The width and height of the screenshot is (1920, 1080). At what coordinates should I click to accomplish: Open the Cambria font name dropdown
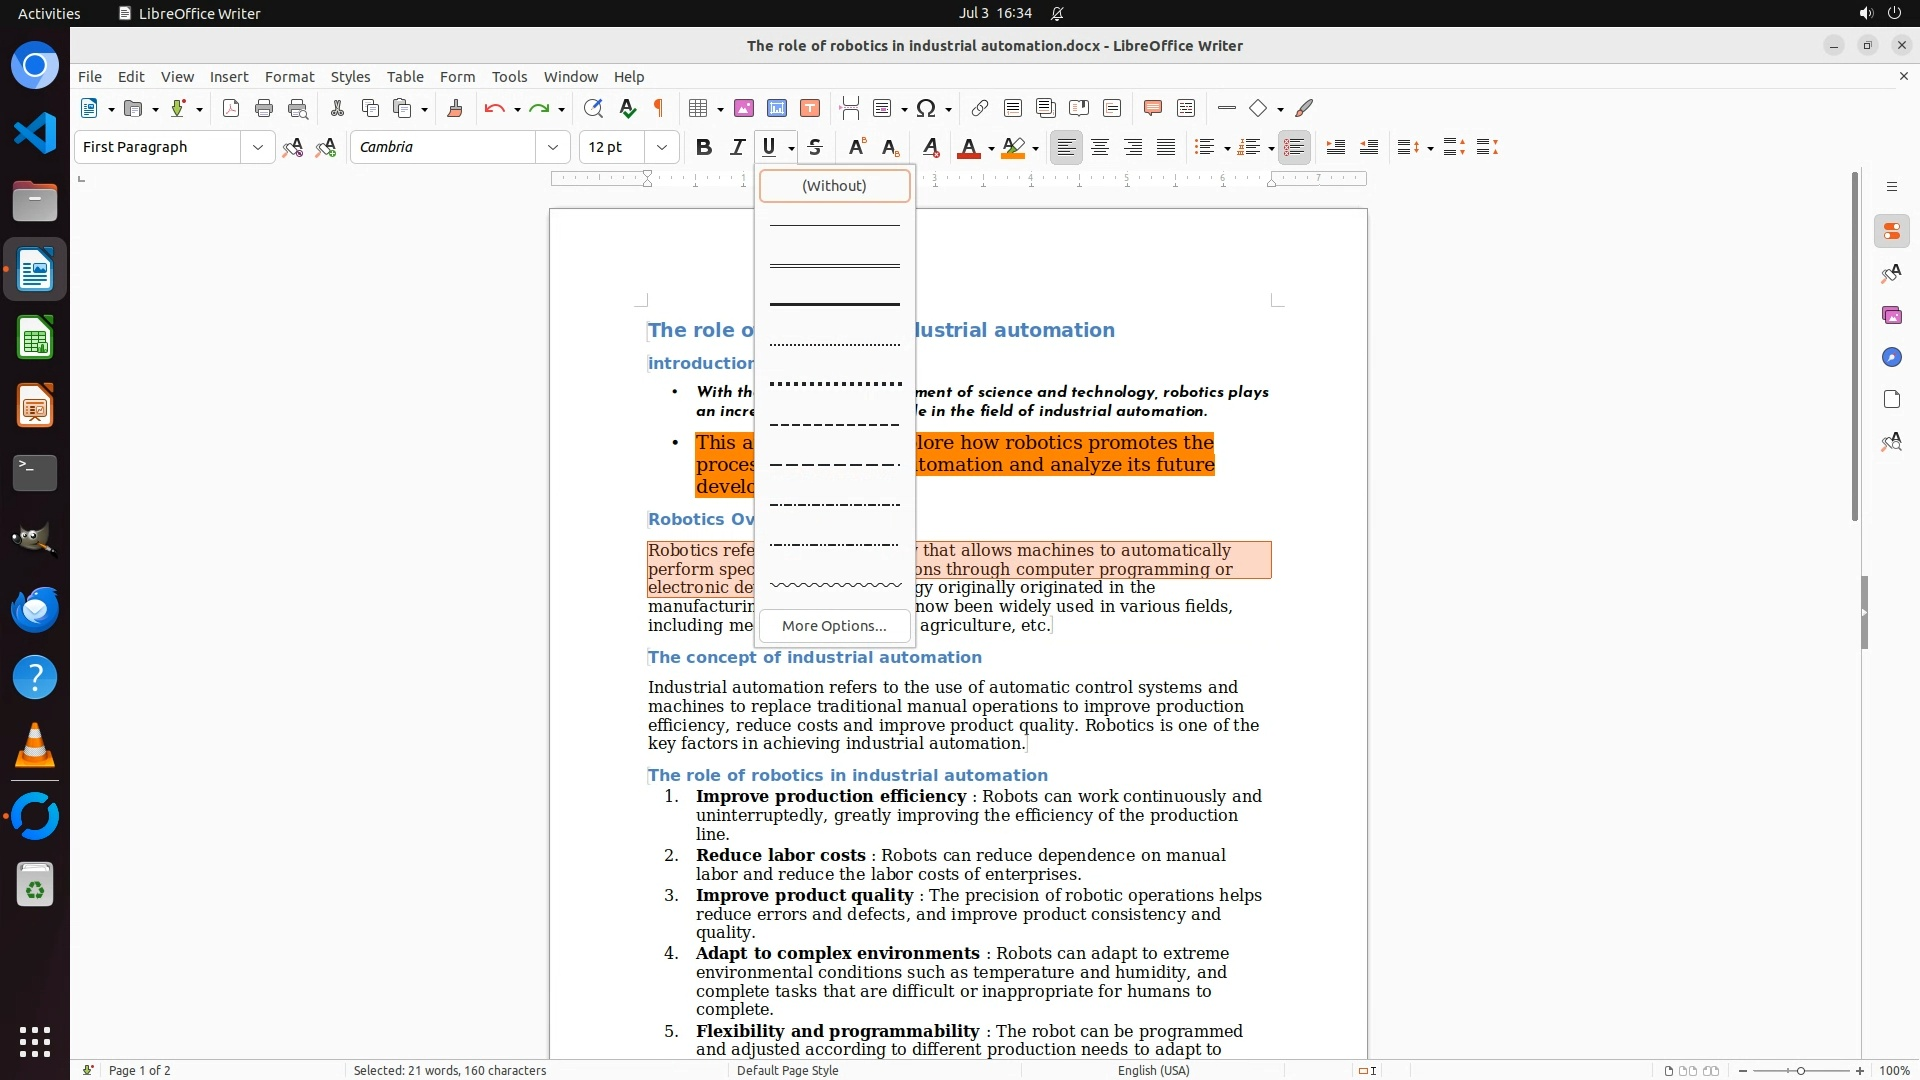[x=552, y=147]
